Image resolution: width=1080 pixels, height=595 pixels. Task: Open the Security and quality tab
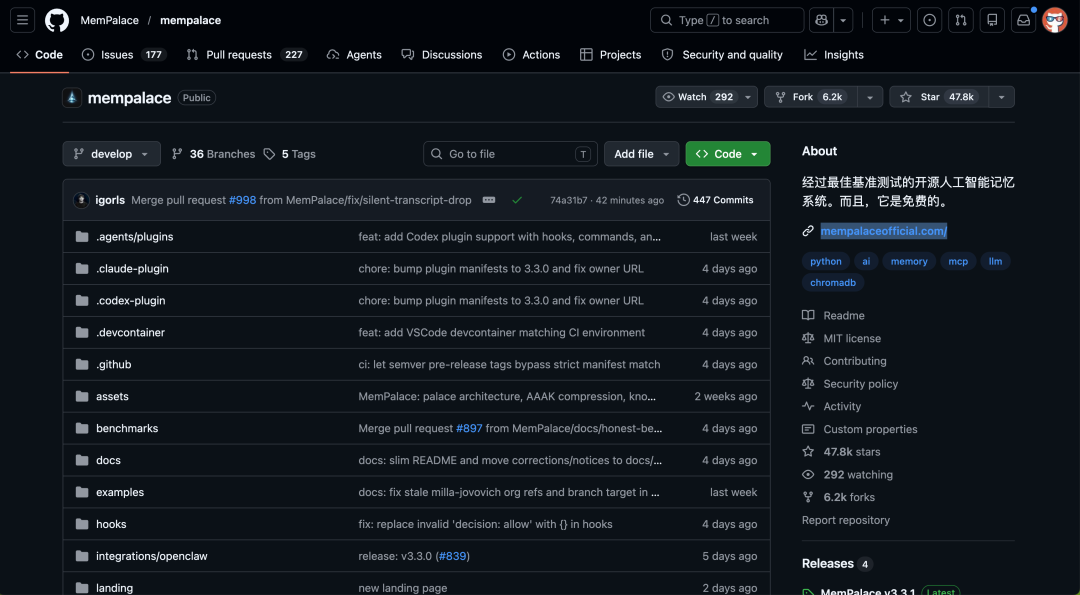[x=722, y=54]
